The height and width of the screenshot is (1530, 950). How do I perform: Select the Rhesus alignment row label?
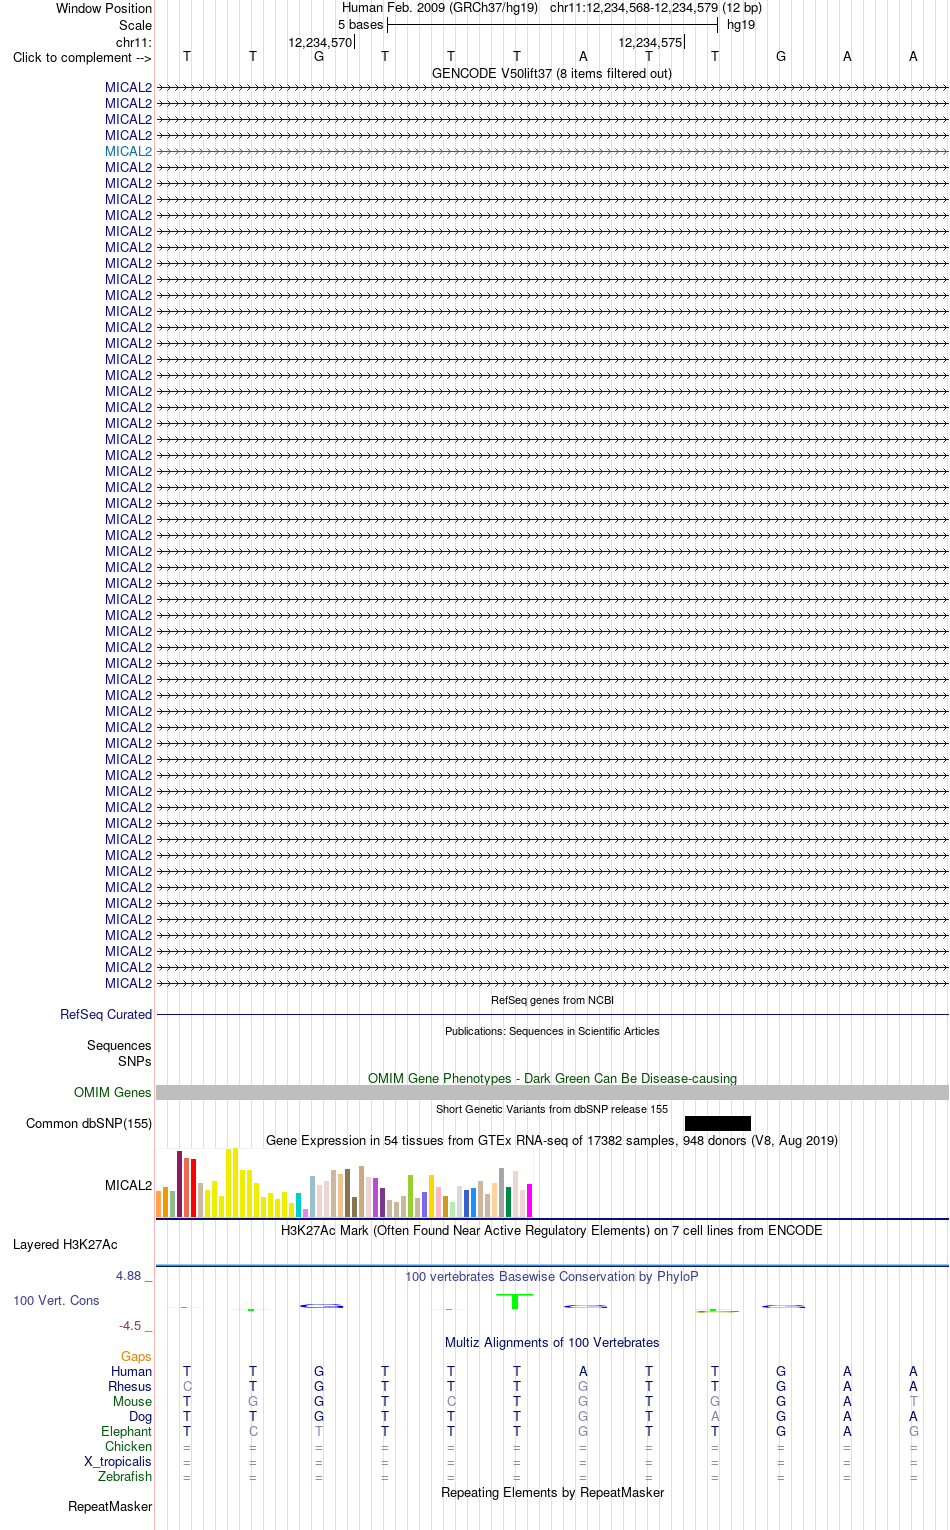click(130, 1386)
